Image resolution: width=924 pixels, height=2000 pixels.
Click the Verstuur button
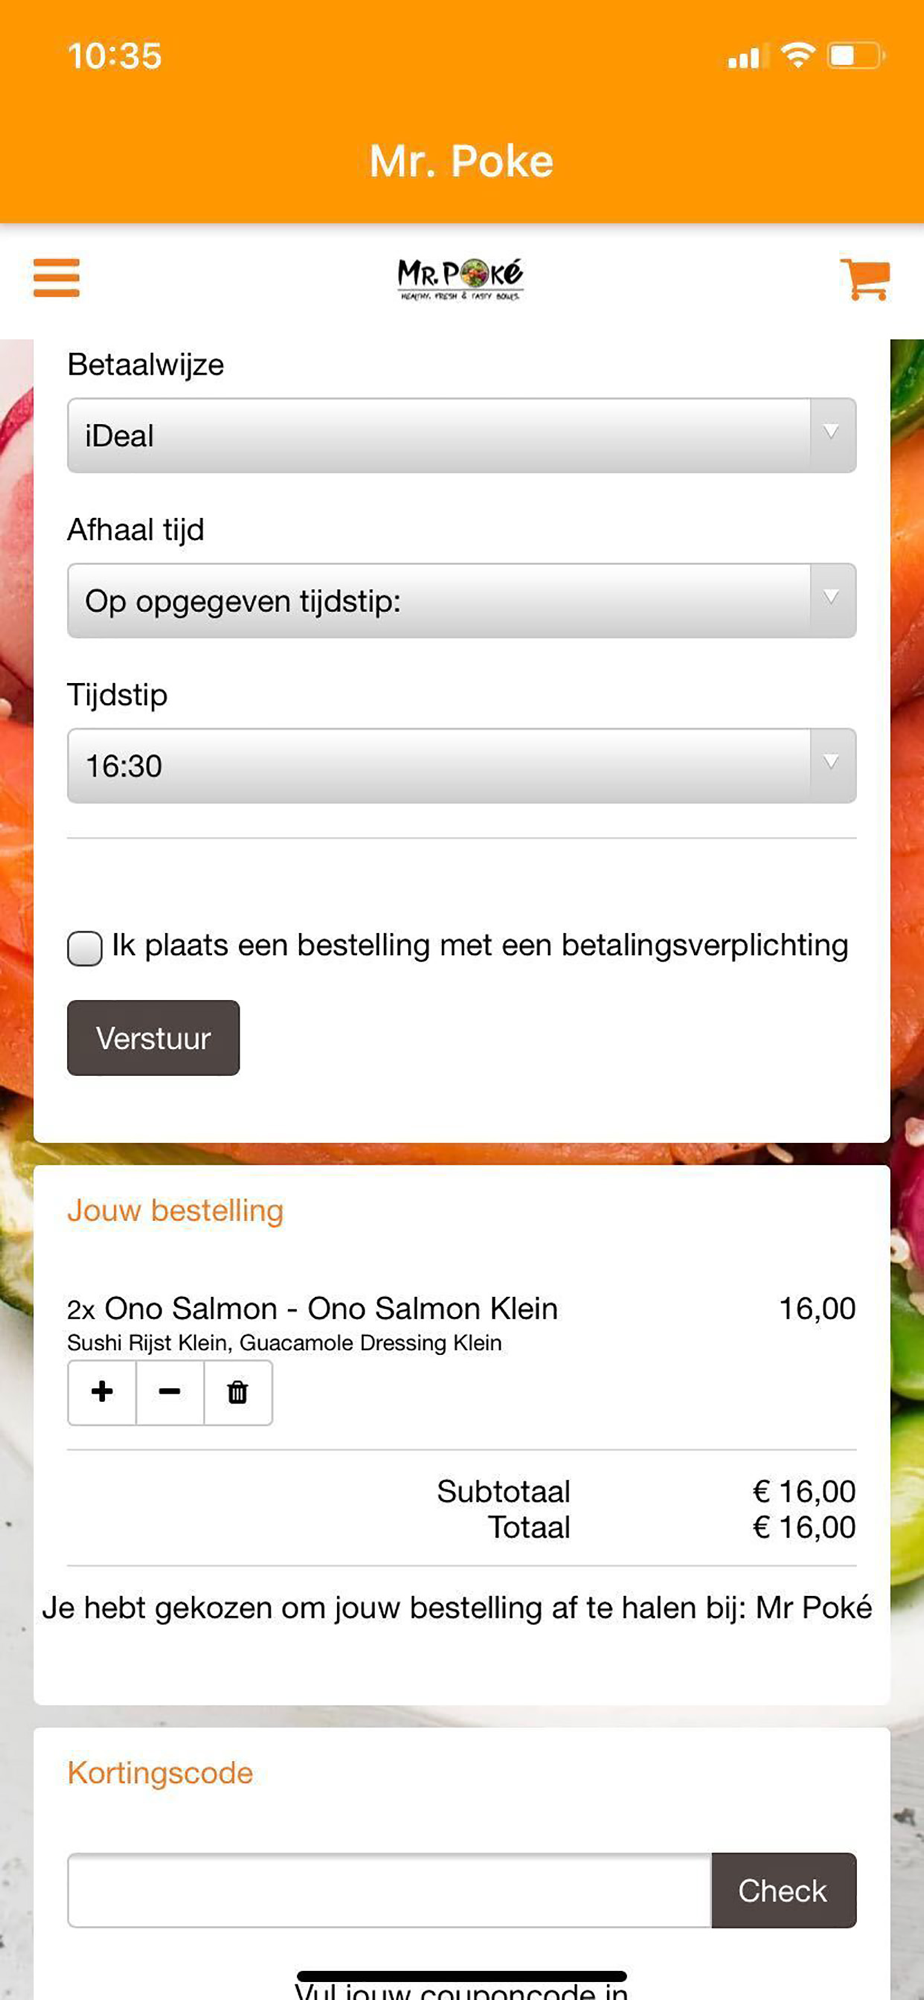pyautogui.click(x=153, y=1038)
